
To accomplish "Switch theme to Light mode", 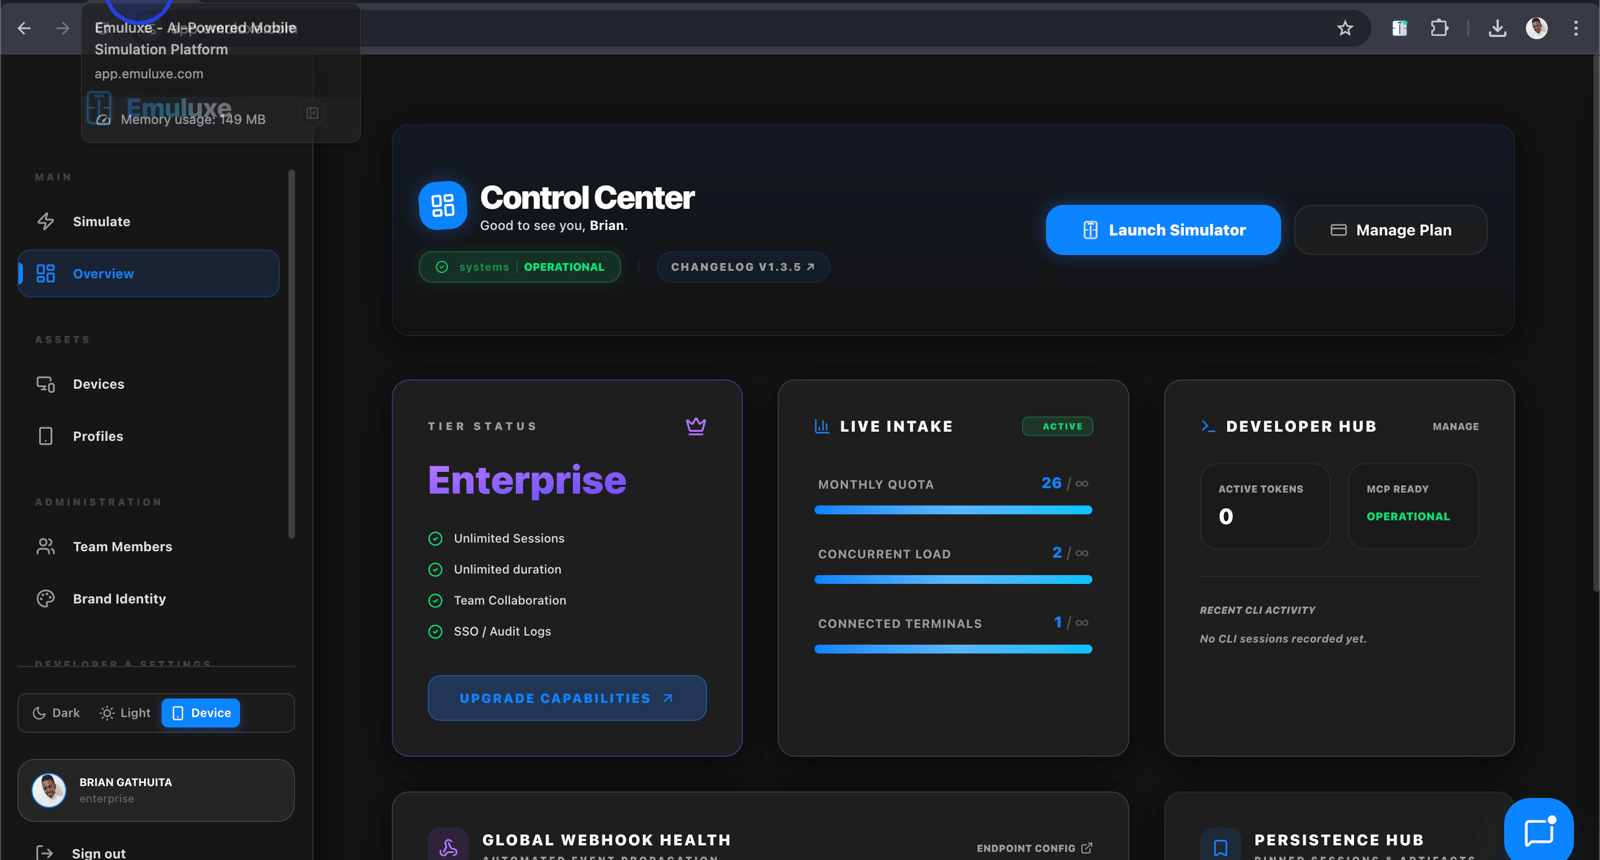I will pyautogui.click(x=125, y=713).
